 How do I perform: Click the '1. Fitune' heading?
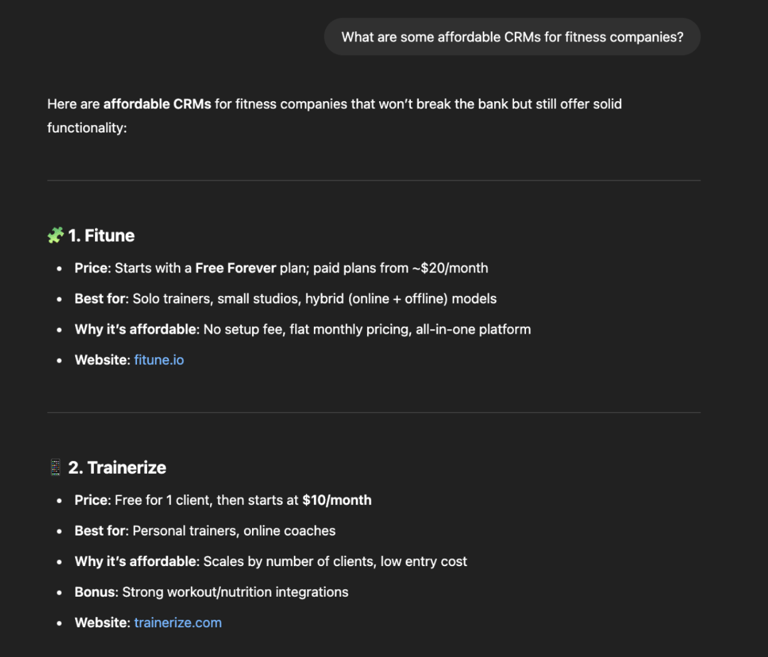(101, 236)
